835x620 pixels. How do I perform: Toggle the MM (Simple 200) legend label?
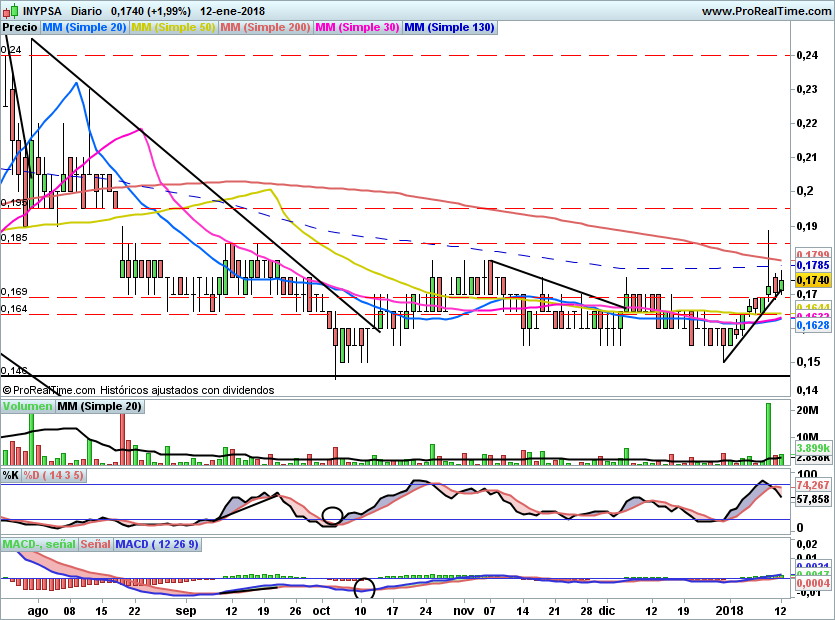(265, 28)
